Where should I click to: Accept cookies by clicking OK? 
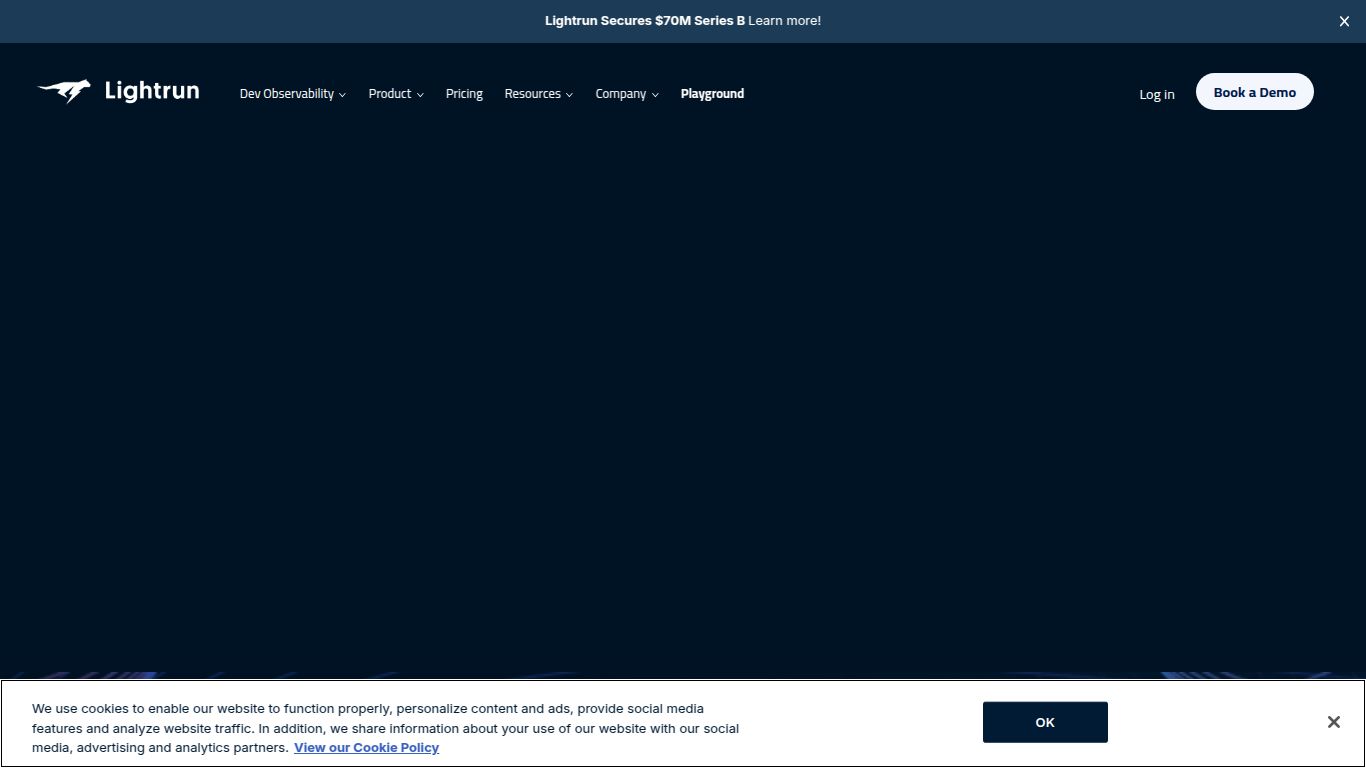click(x=1044, y=721)
